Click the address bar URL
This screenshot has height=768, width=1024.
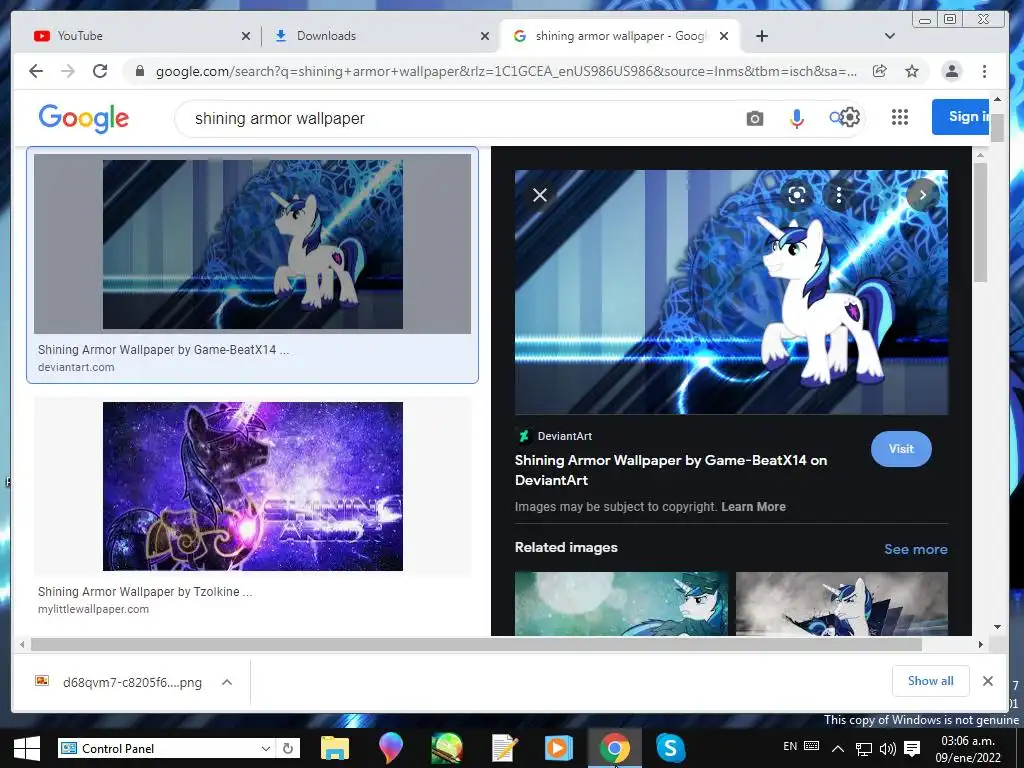point(506,71)
